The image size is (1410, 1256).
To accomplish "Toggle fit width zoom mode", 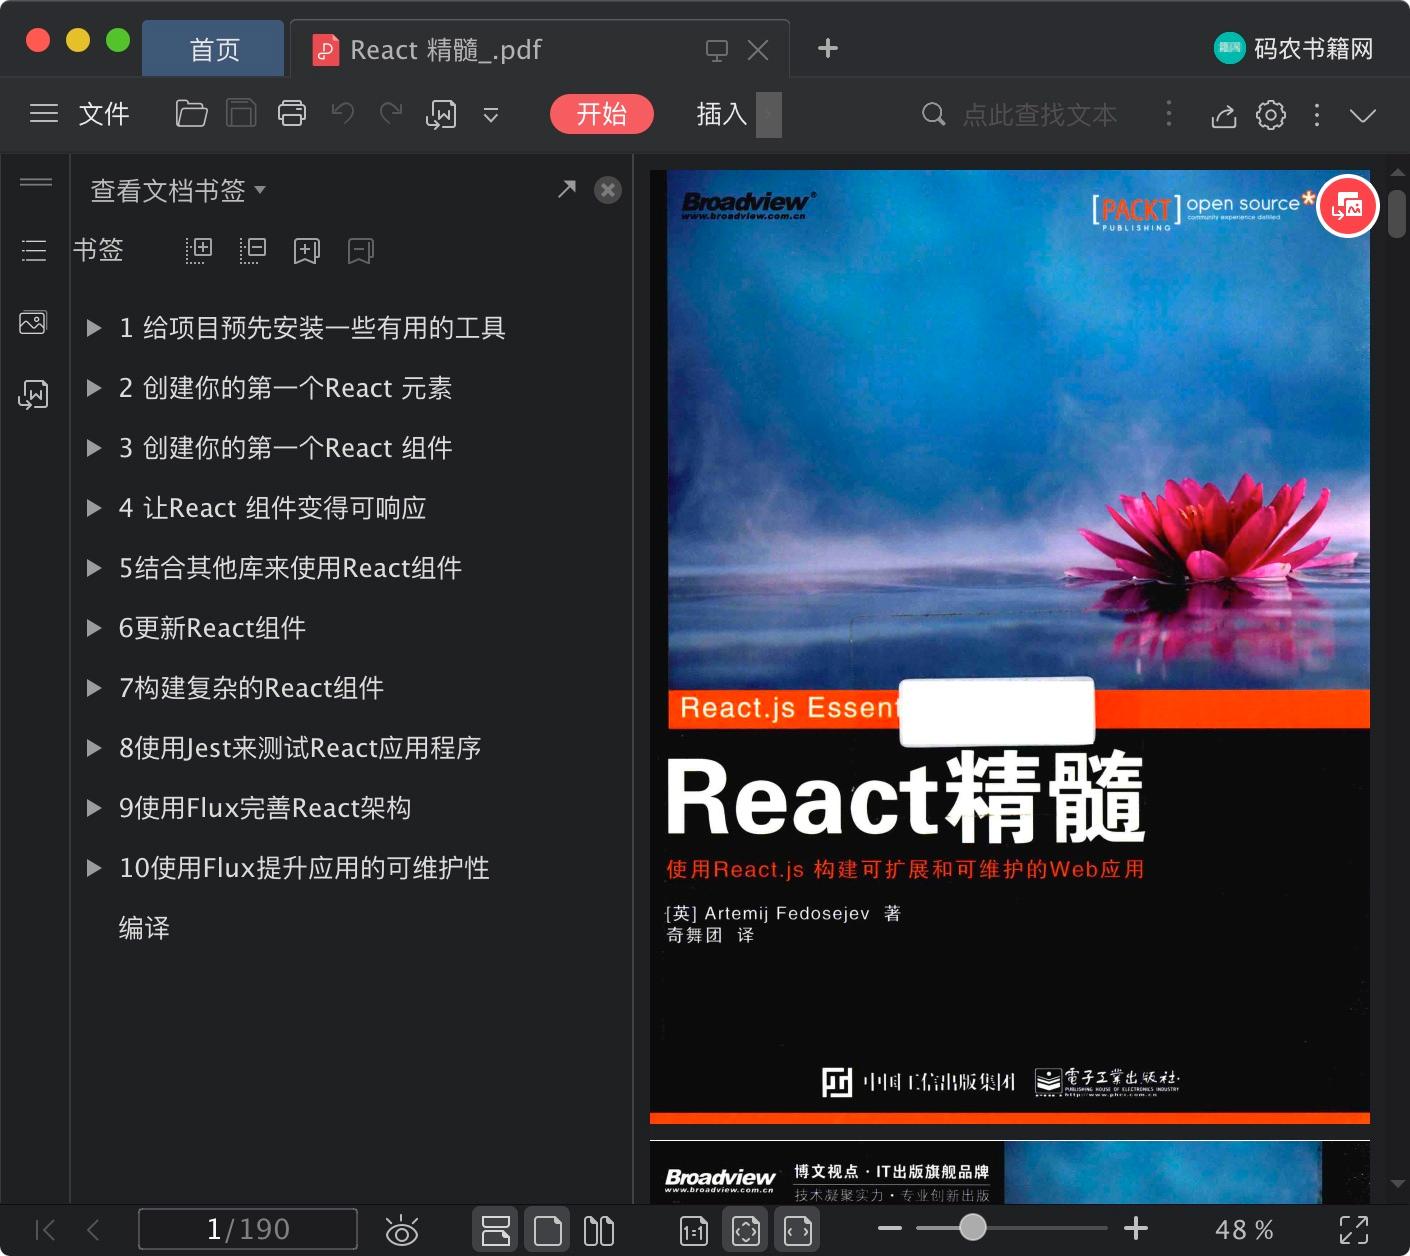I will [797, 1230].
